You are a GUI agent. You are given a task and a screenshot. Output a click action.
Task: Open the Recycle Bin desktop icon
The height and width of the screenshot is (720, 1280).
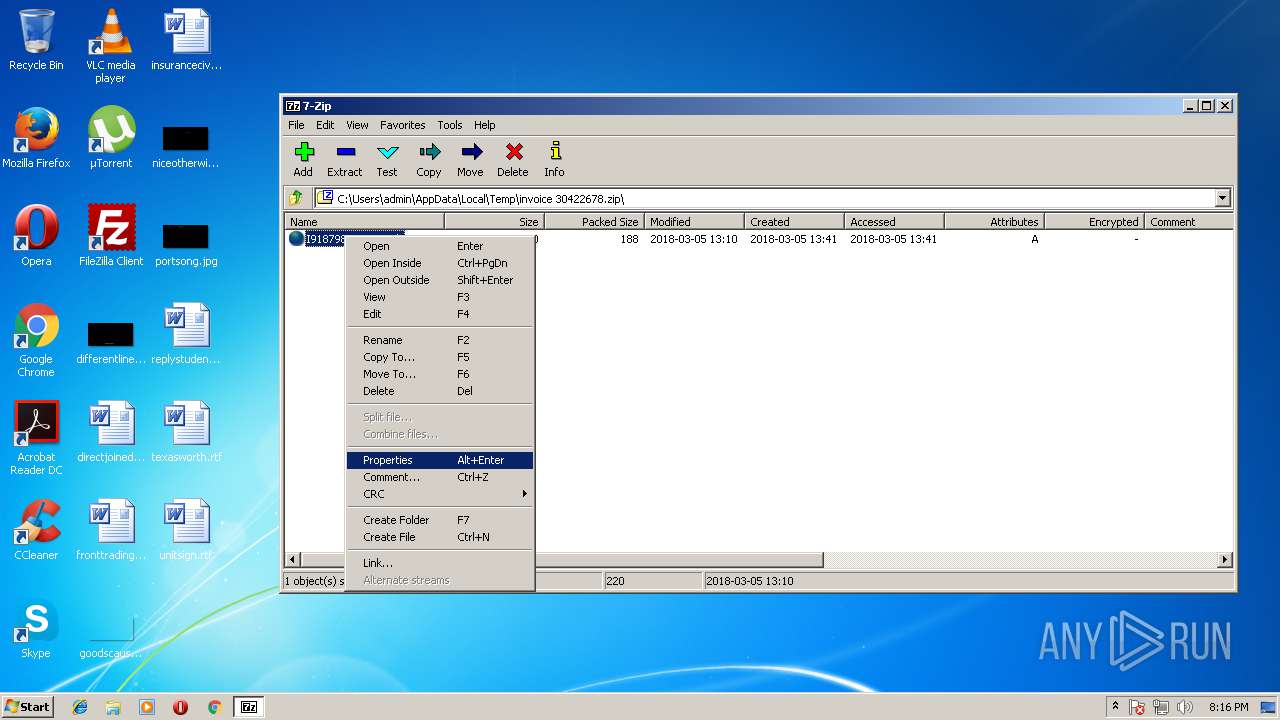pos(36,40)
